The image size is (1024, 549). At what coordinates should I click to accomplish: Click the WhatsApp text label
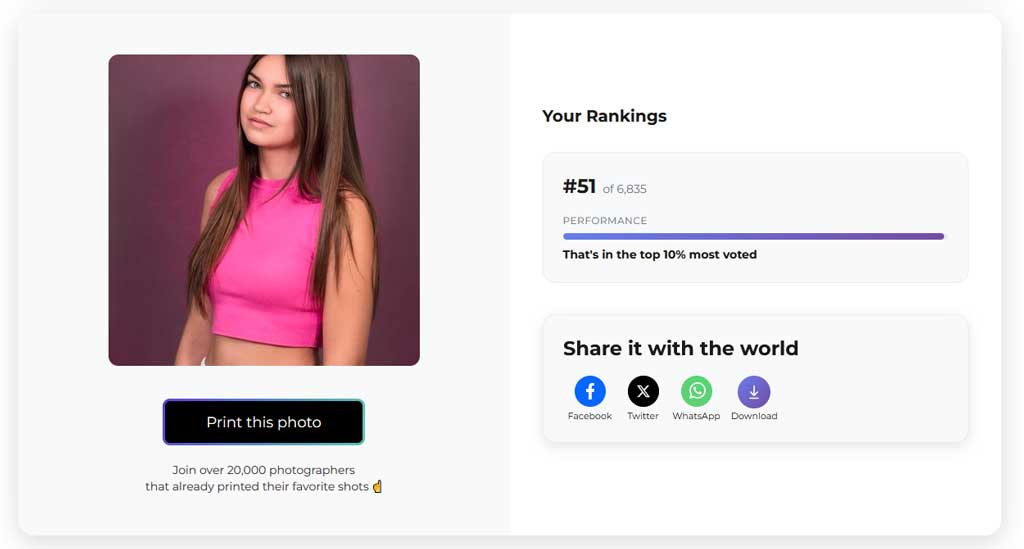tap(696, 416)
